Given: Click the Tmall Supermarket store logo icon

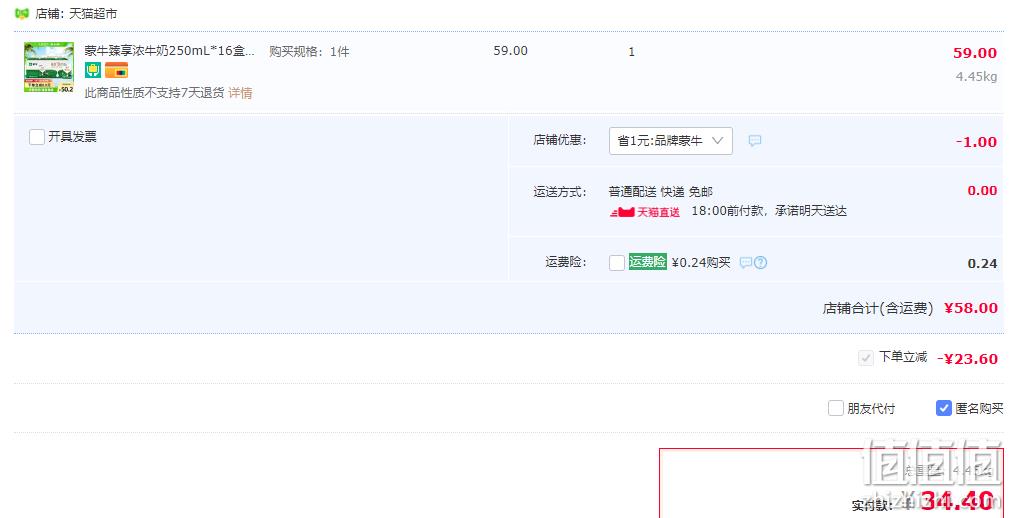Looking at the screenshot, I should (x=22, y=14).
